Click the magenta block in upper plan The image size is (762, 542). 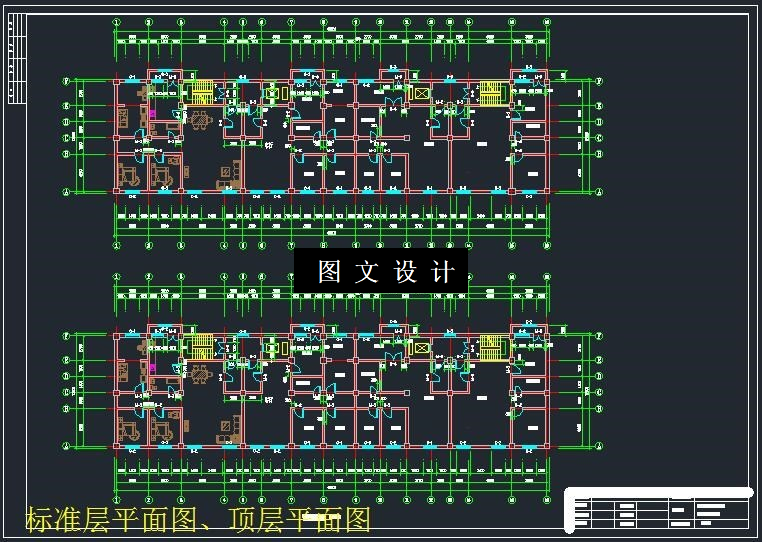pyautogui.click(x=152, y=113)
